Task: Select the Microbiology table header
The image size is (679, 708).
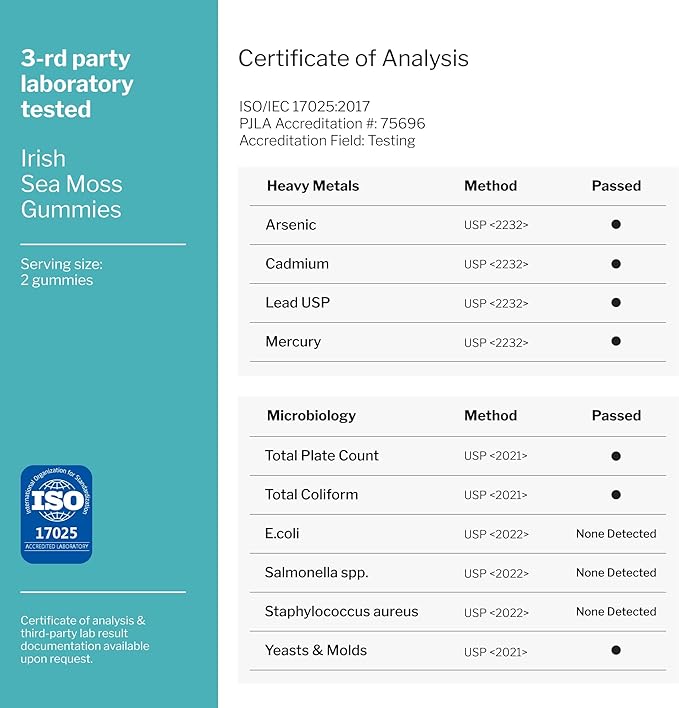Action: [311, 416]
